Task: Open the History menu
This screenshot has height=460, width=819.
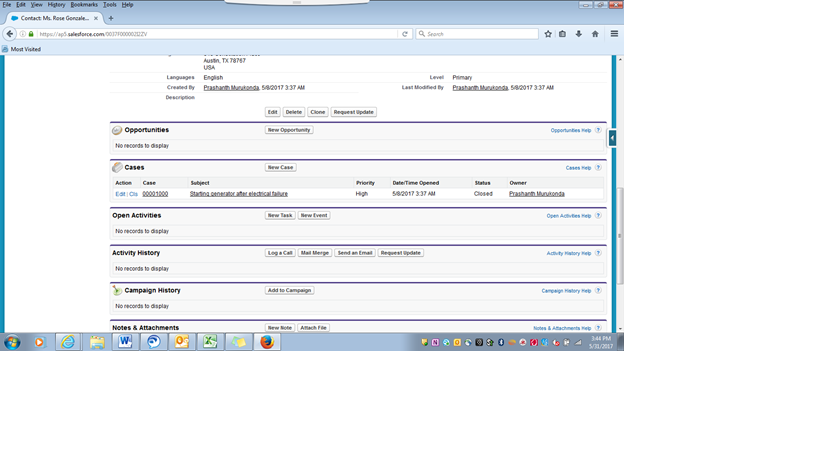Action: (x=56, y=5)
